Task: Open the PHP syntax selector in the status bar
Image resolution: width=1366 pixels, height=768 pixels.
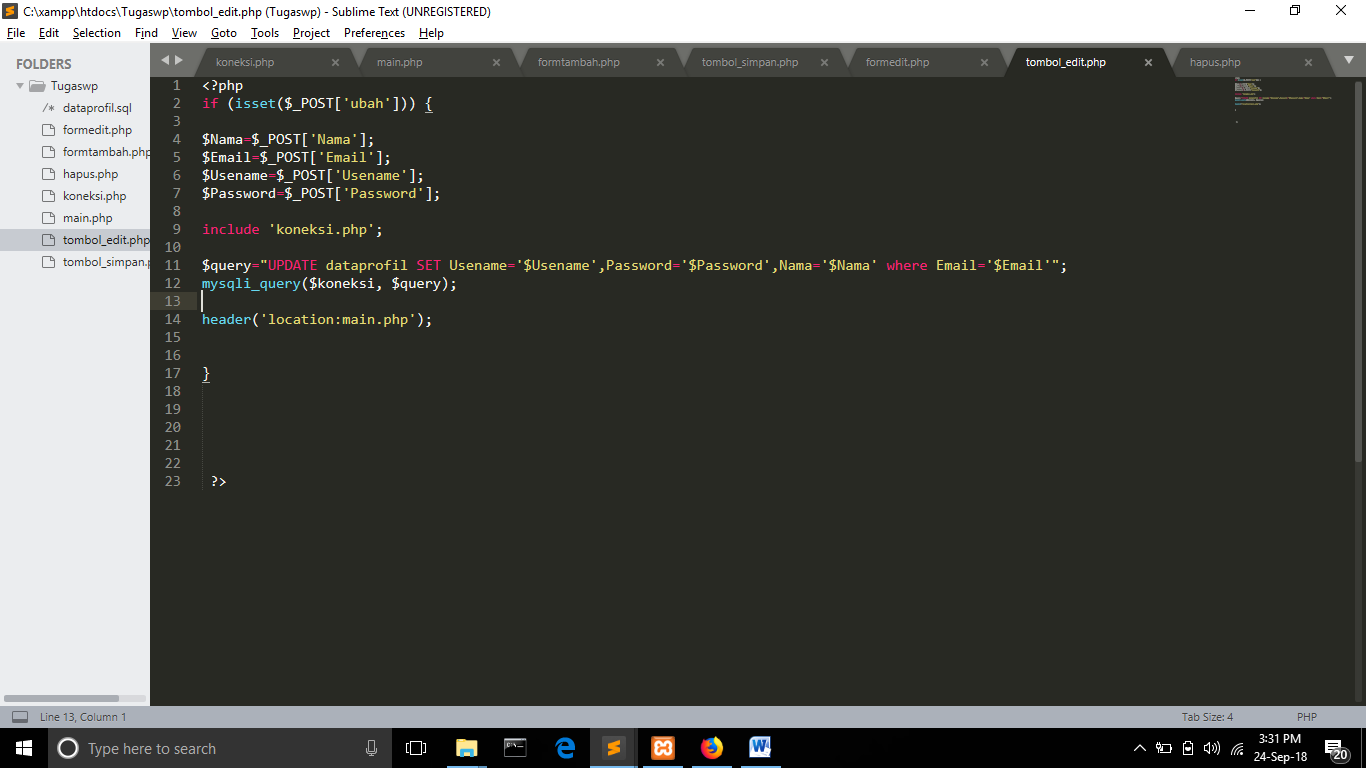Action: [x=1306, y=716]
